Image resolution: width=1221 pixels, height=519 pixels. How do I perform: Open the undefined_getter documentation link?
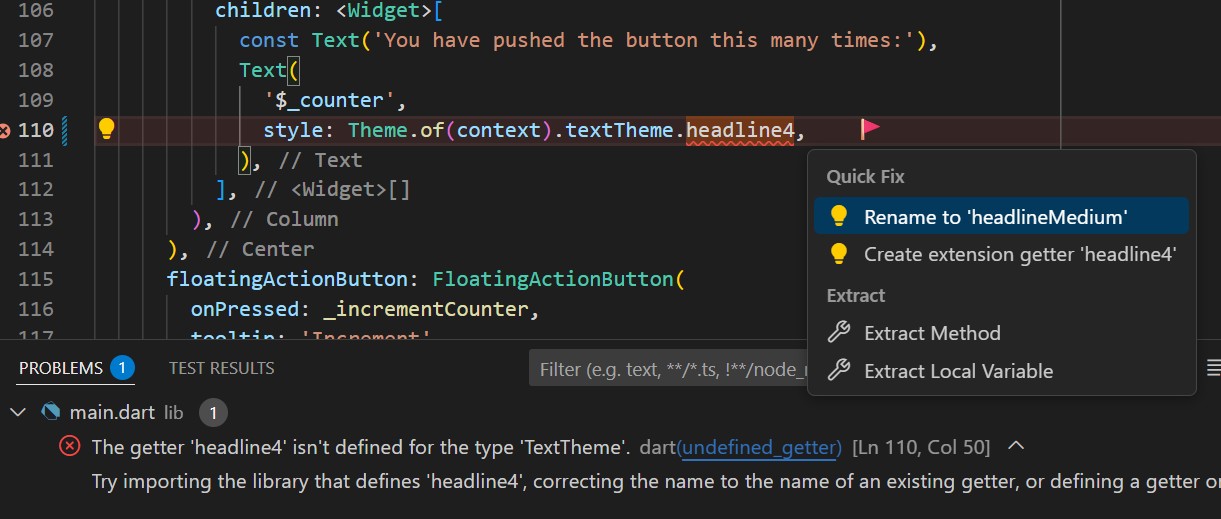pyautogui.click(x=759, y=446)
